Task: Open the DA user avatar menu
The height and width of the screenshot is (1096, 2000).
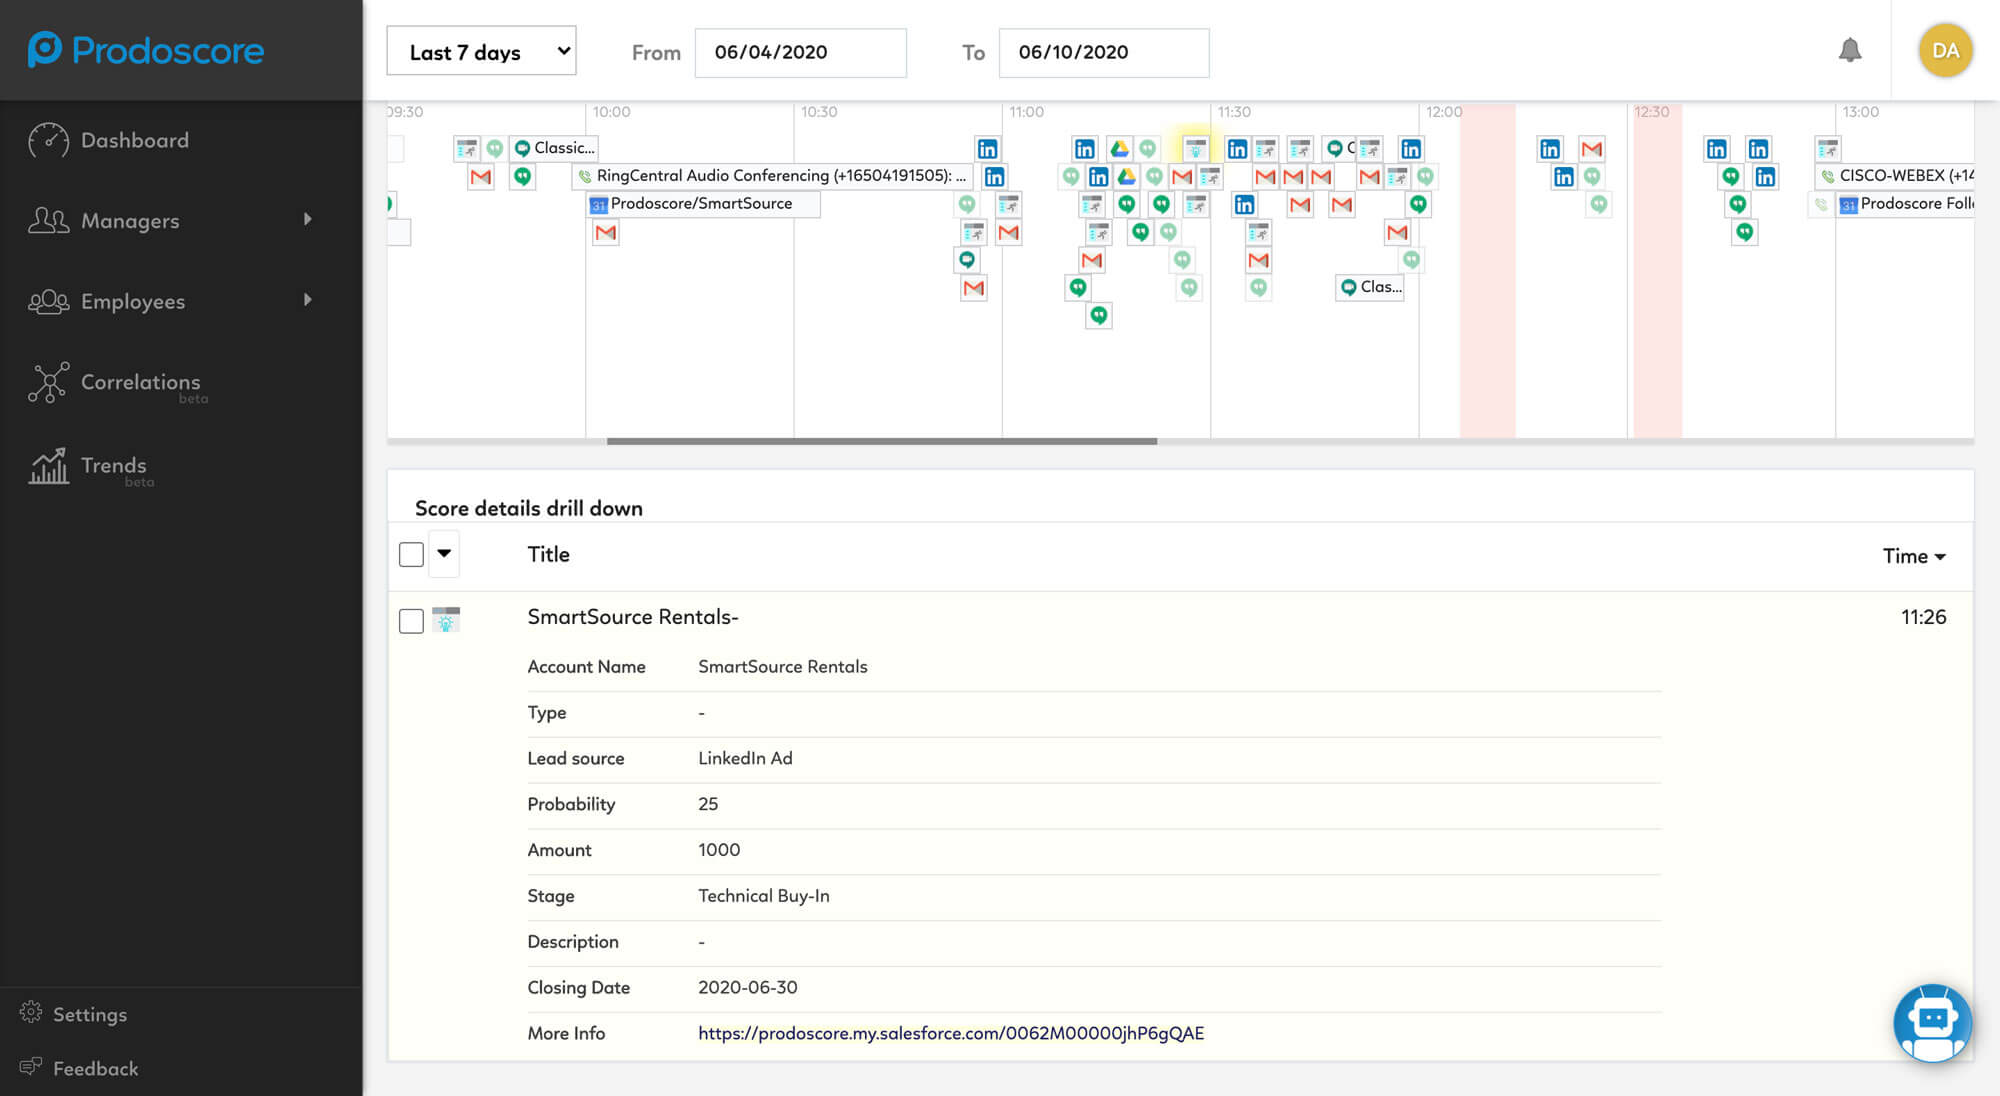Action: pos(1945,50)
